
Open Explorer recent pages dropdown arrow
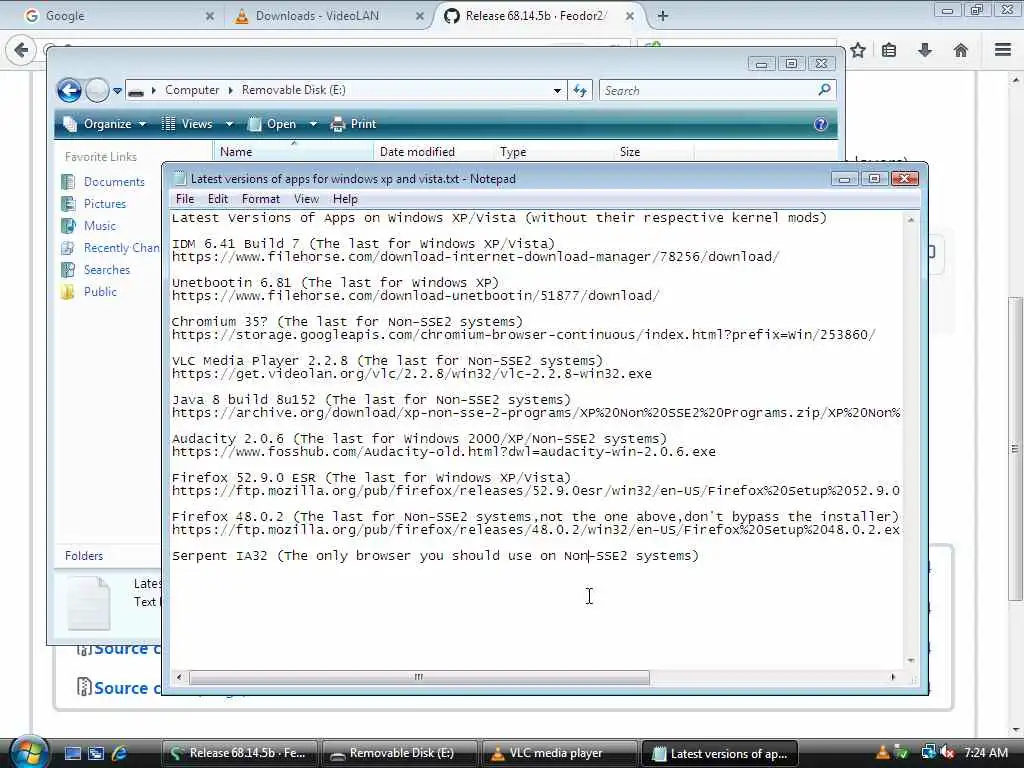coord(118,91)
